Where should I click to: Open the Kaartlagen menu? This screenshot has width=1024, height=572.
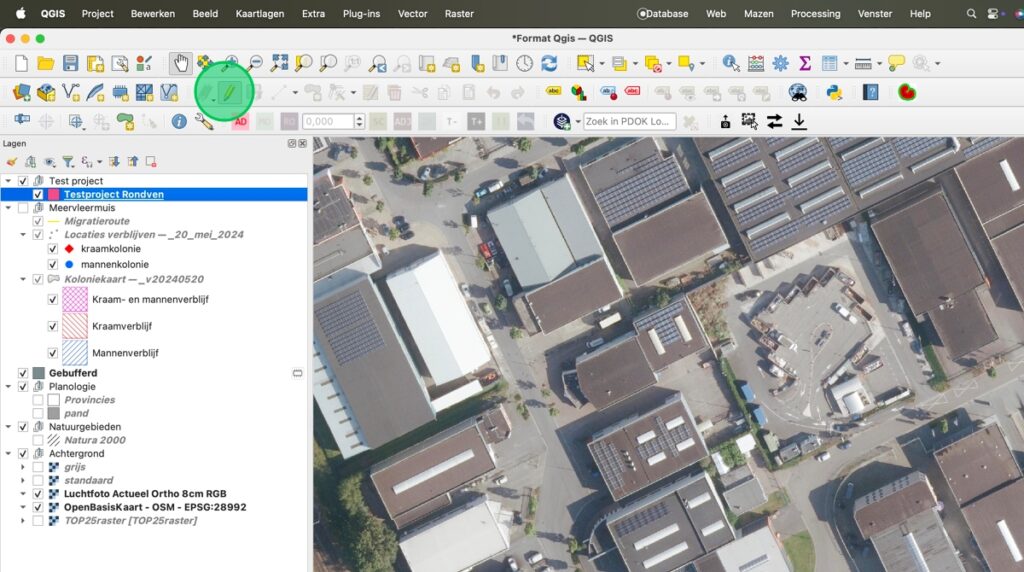click(x=259, y=14)
